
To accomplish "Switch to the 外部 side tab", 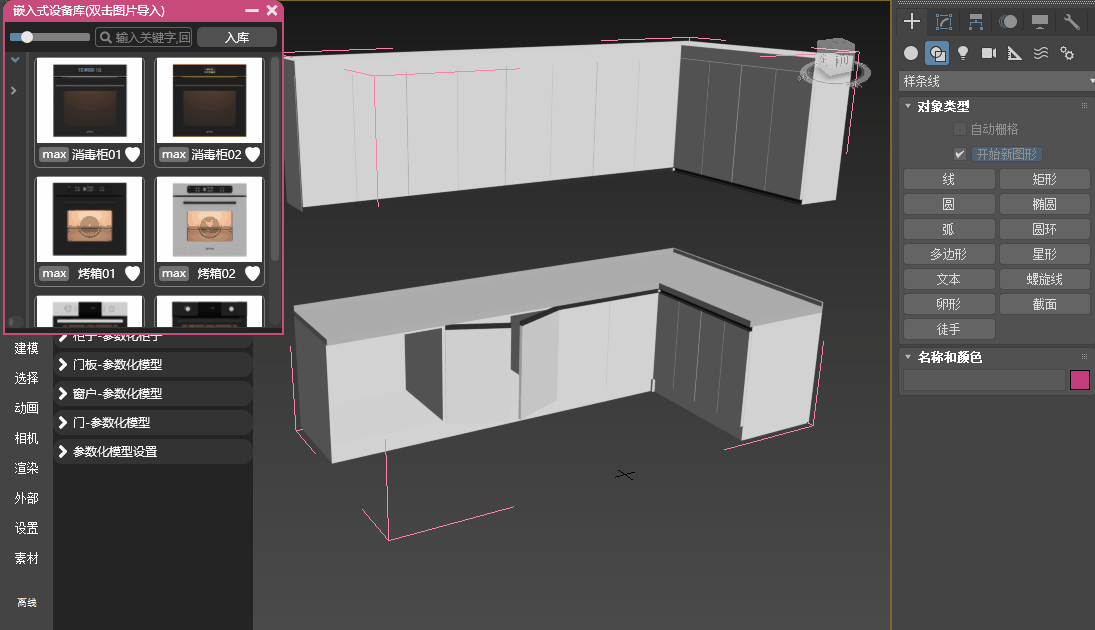I will coord(27,498).
